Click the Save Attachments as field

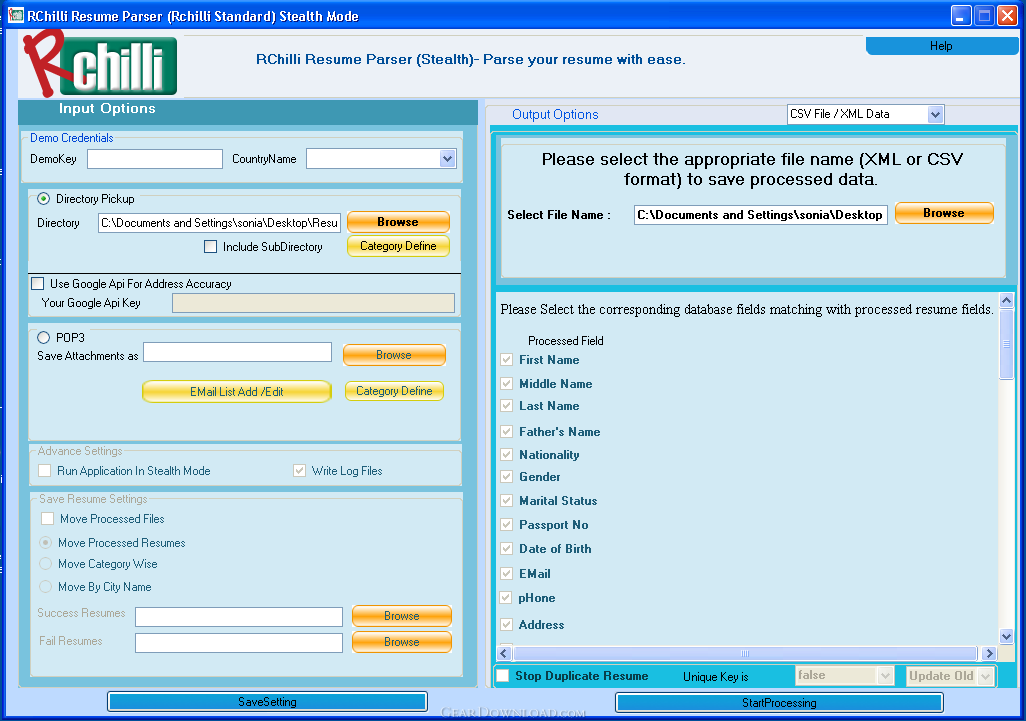tap(238, 352)
